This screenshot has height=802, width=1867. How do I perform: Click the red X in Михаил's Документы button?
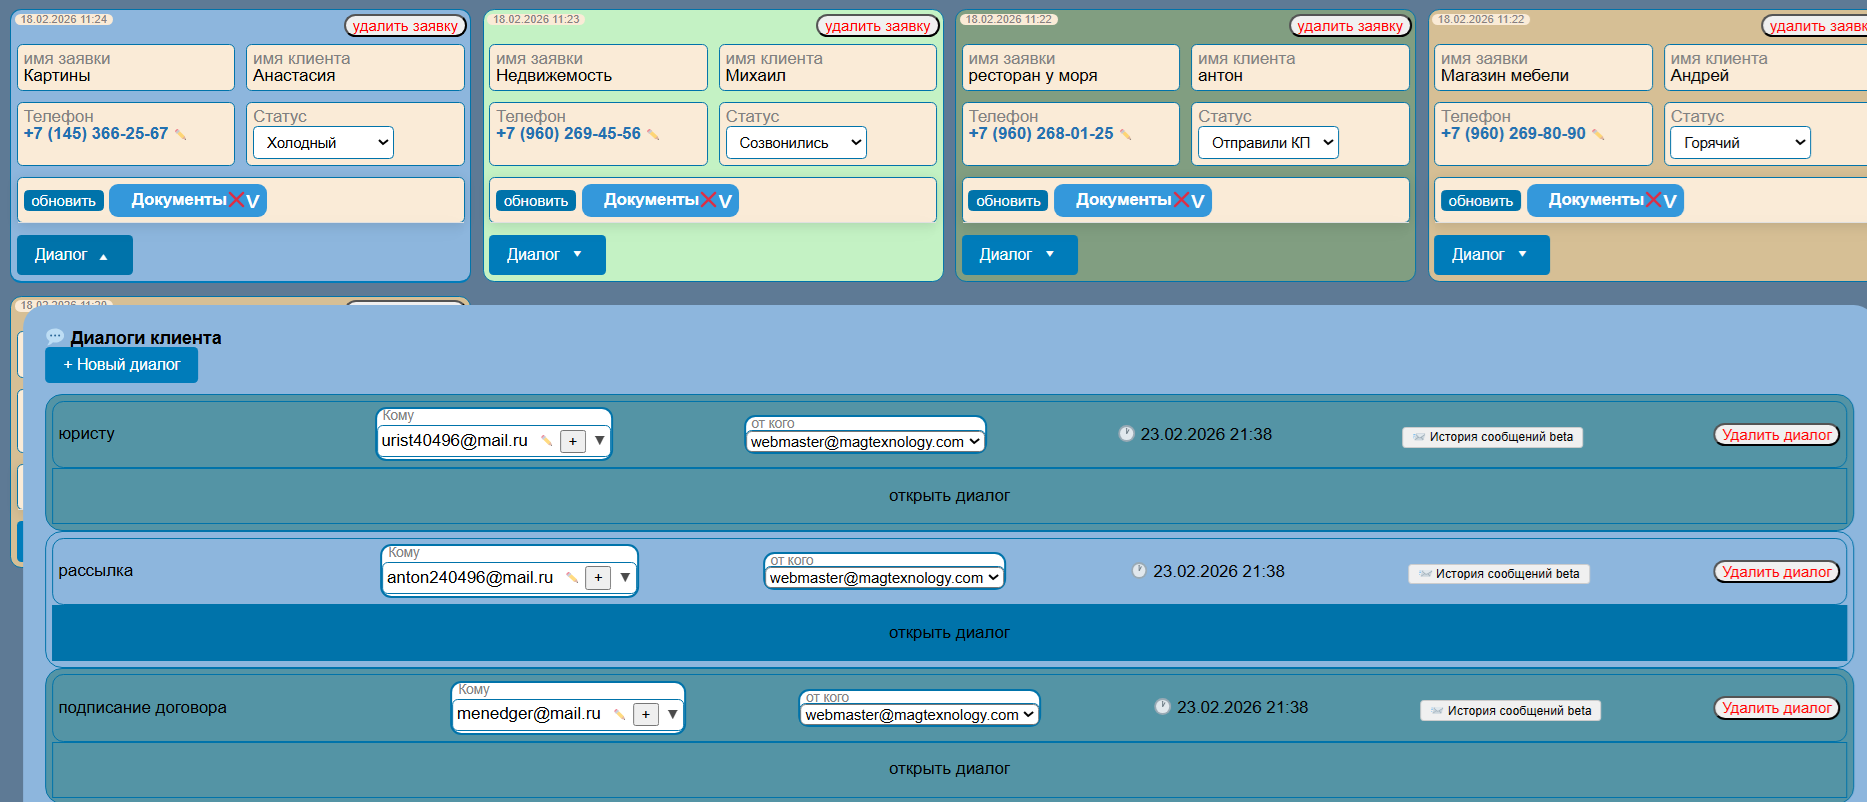pyautogui.click(x=709, y=200)
